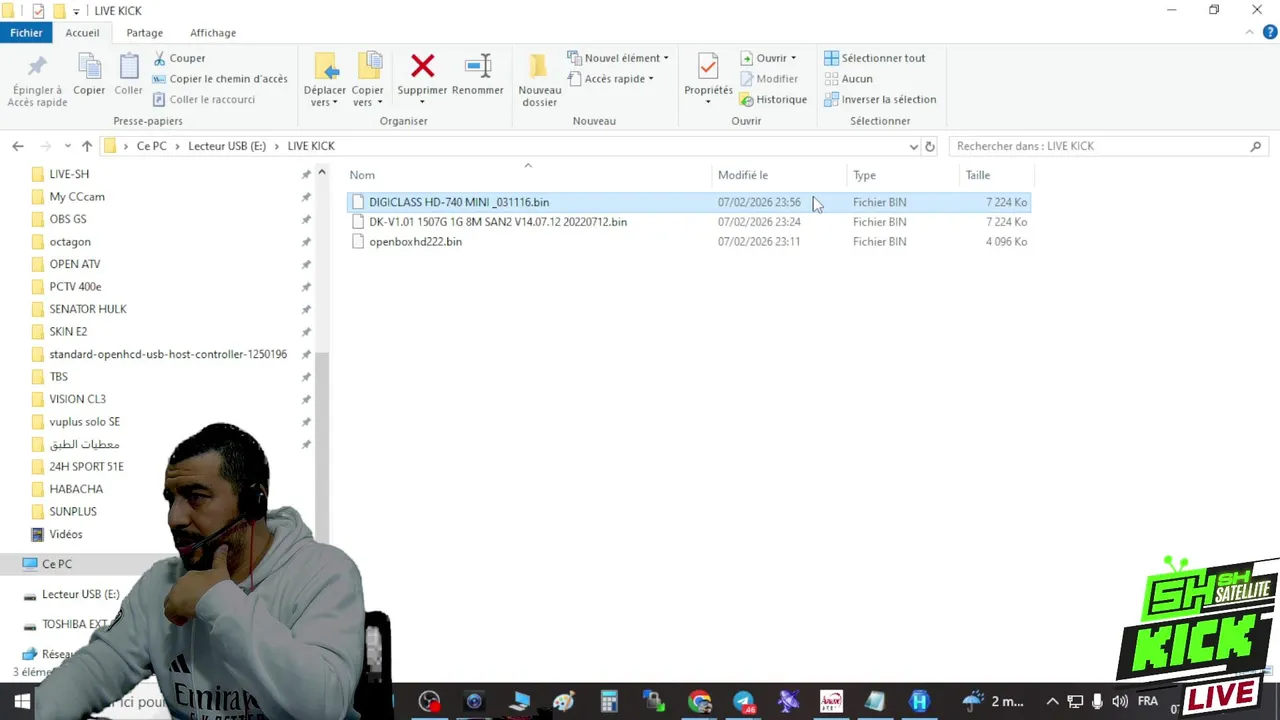Screen dimensions: 1280x720
Task: Open SKIN E2 folder in sidebar
Action: pos(68,332)
